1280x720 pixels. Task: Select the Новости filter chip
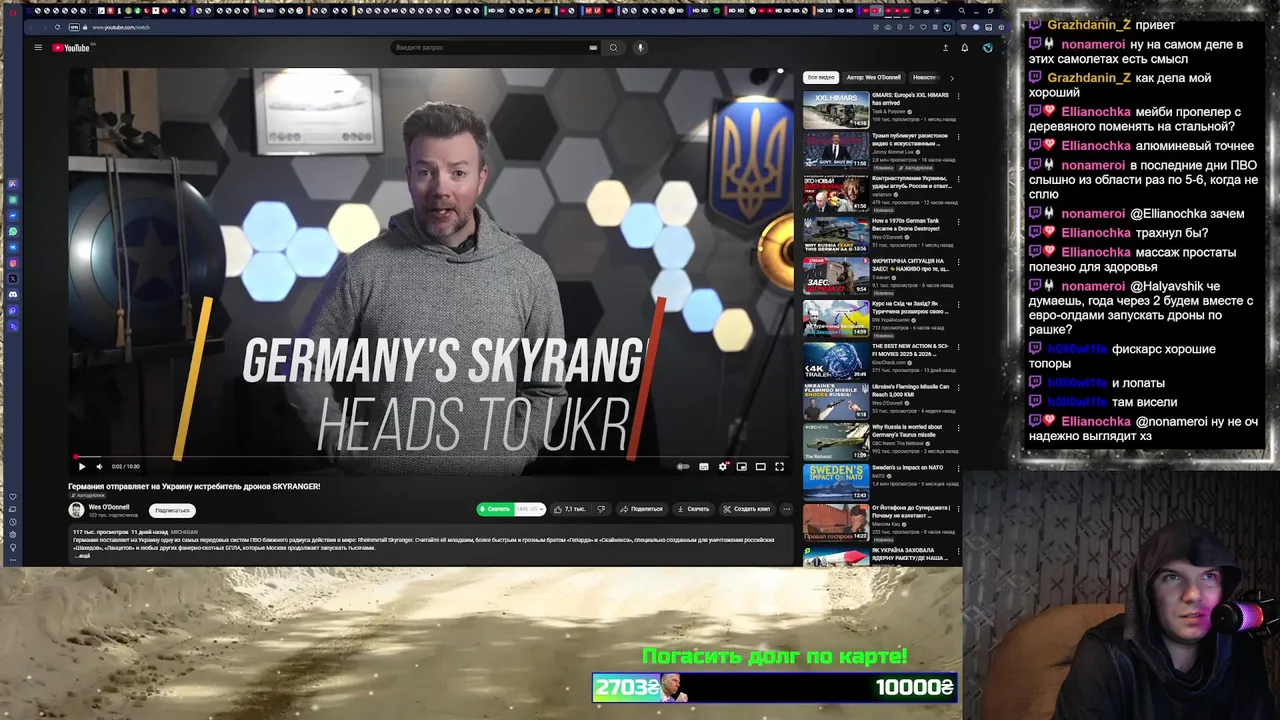(x=926, y=77)
